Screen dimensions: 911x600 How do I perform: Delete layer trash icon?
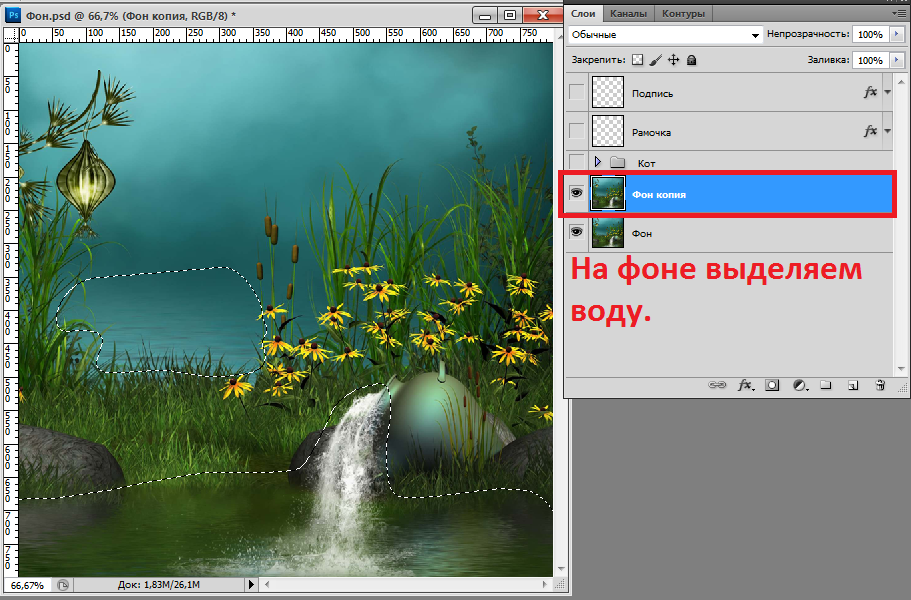pyautogui.click(x=880, y=385)
